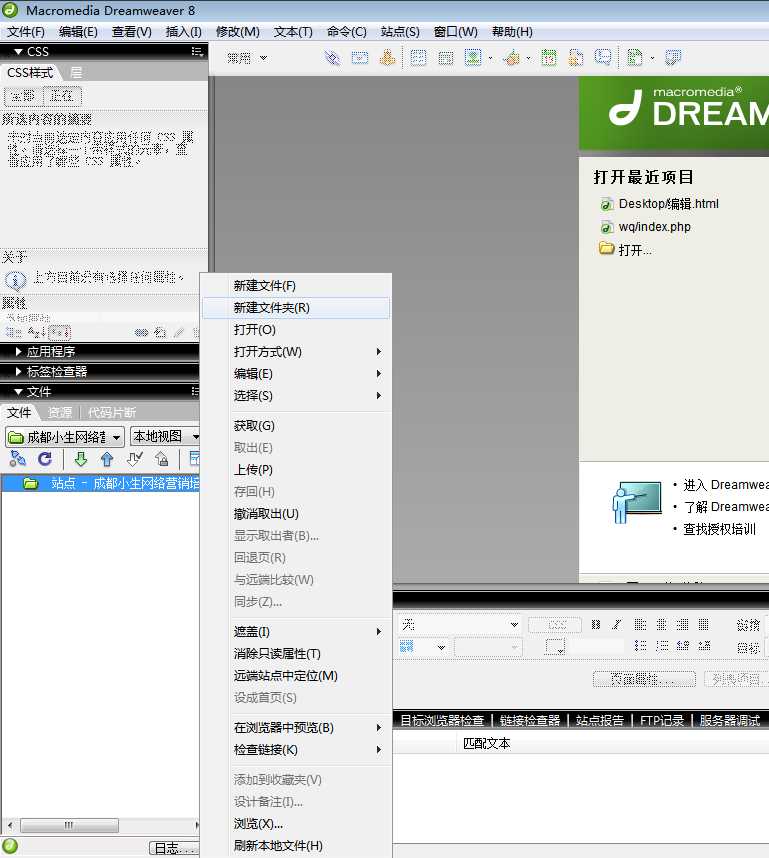Insert a Named Anchor from toolbar
The width and height of the screenshot is (769, 858).
click(x=388, y=57)
